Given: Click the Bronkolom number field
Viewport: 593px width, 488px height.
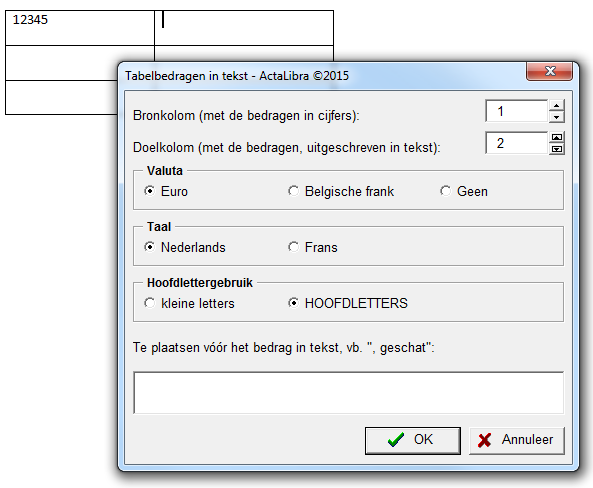Looking at the screenshot, I should (517, 111).
